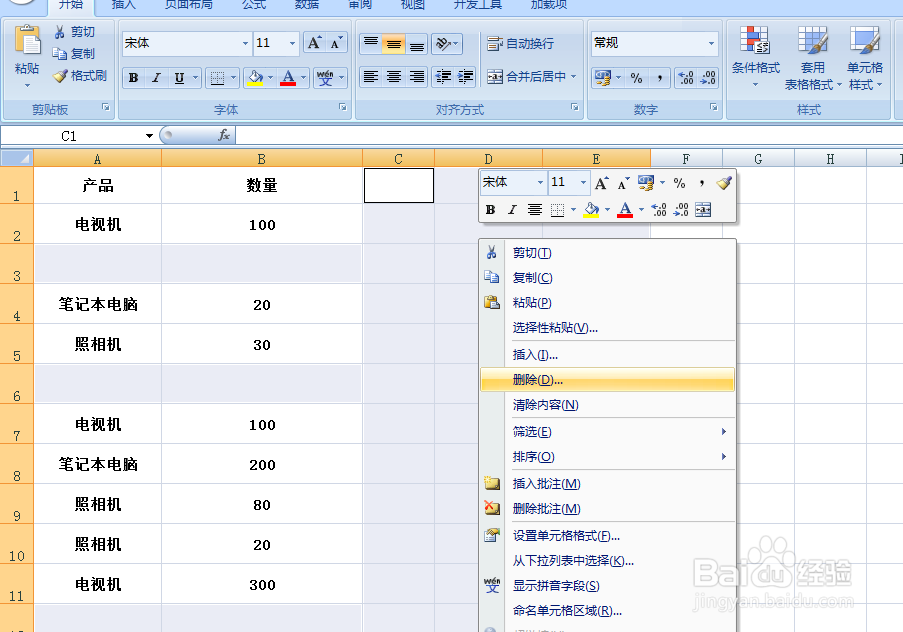Toggle italic on the mini toolbar
The image size is (903, 632).
(x=512, y=209)
